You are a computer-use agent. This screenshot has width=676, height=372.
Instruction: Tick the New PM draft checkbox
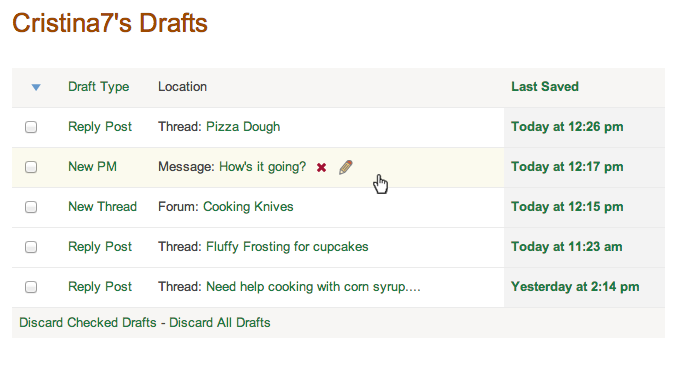point(31,167)
